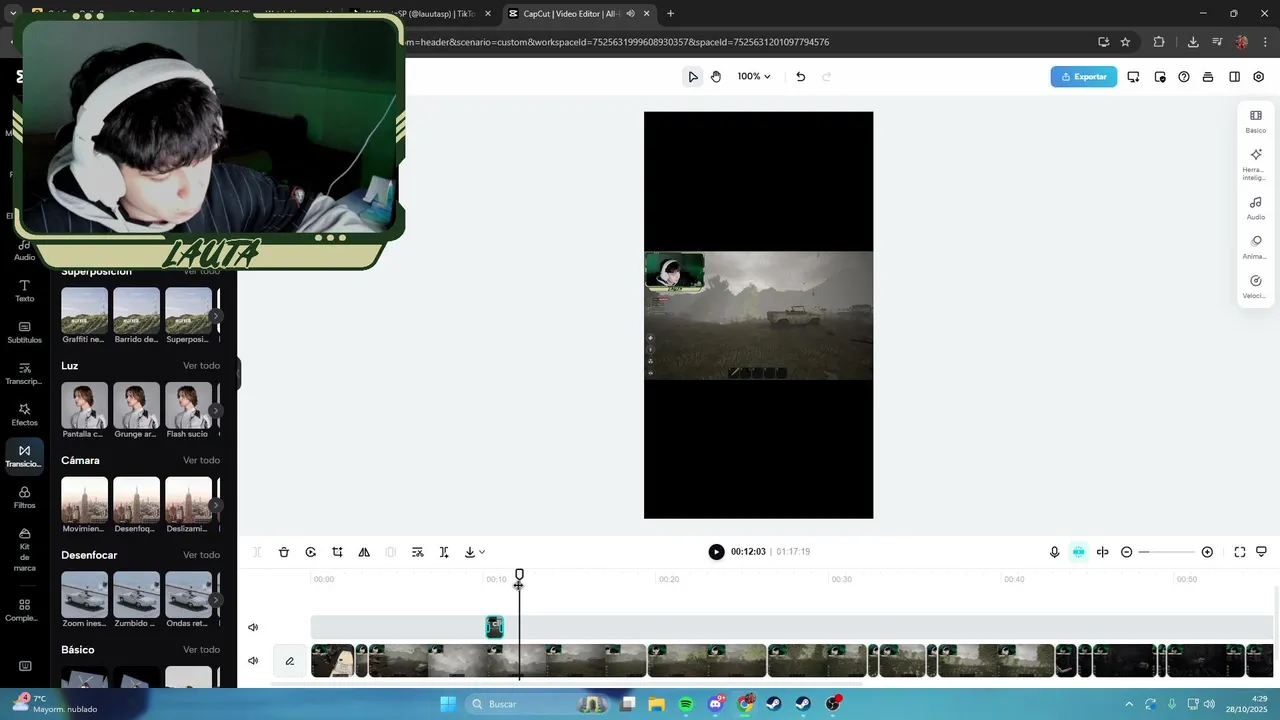Image resolution: width=1280 pixels, height=720 pixels.
Task: Open the settings hexagon icon
Action: 1259,77
